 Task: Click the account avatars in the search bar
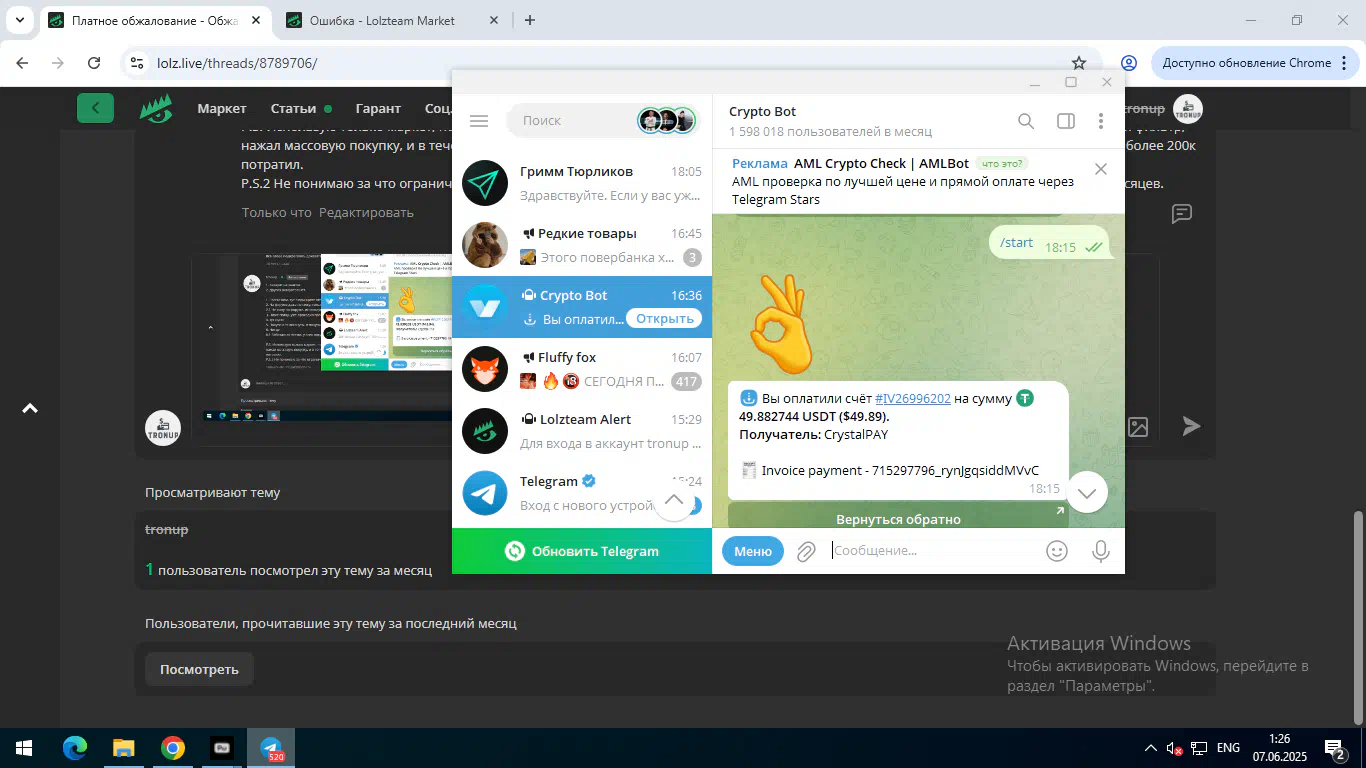tap(667, 121)
